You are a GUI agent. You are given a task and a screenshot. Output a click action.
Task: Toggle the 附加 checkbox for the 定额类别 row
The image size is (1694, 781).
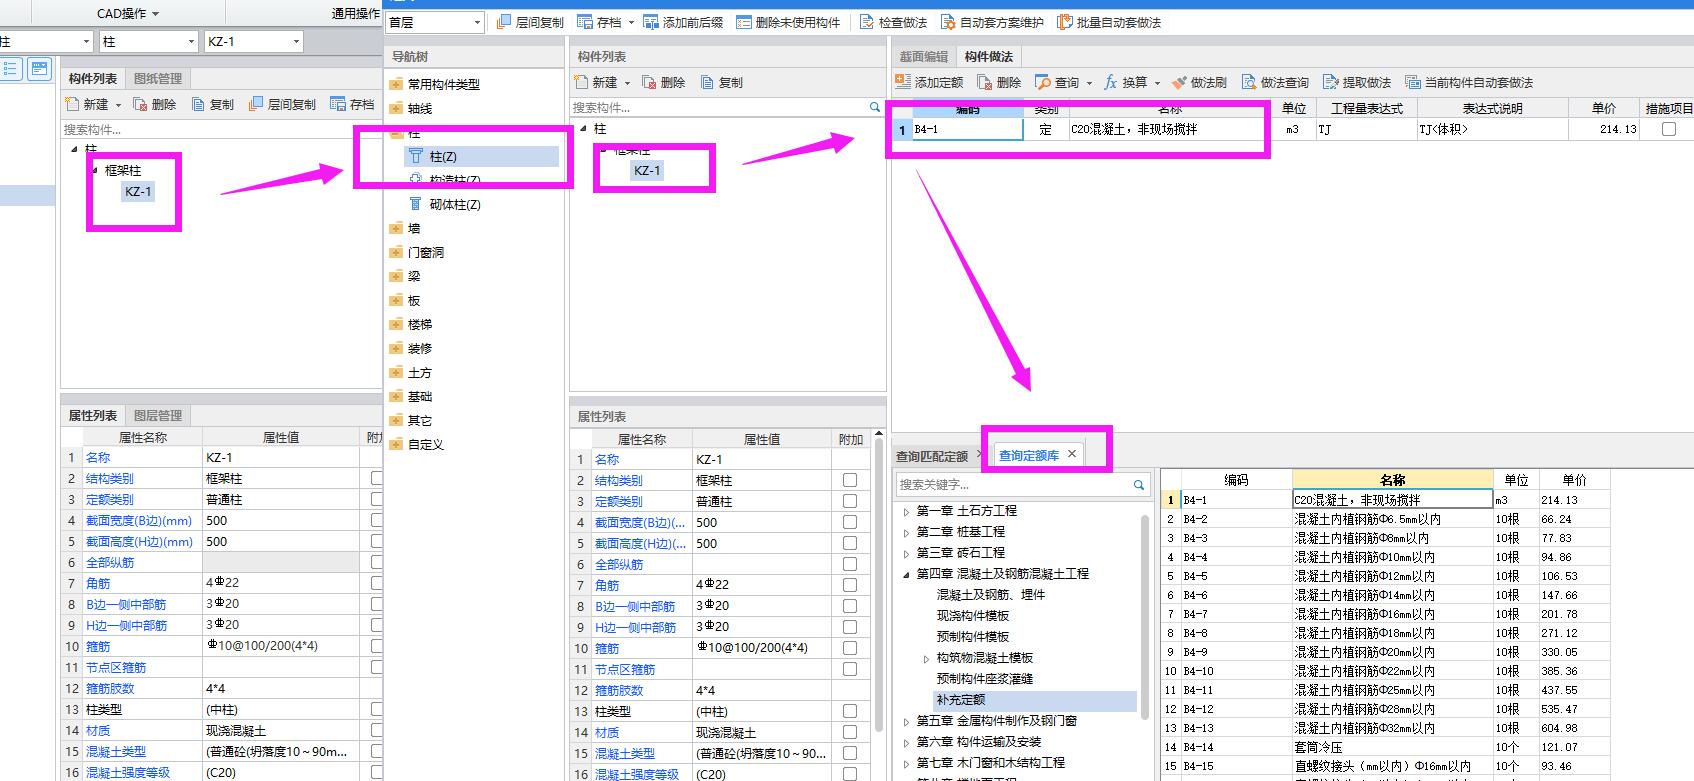(850, 501)
